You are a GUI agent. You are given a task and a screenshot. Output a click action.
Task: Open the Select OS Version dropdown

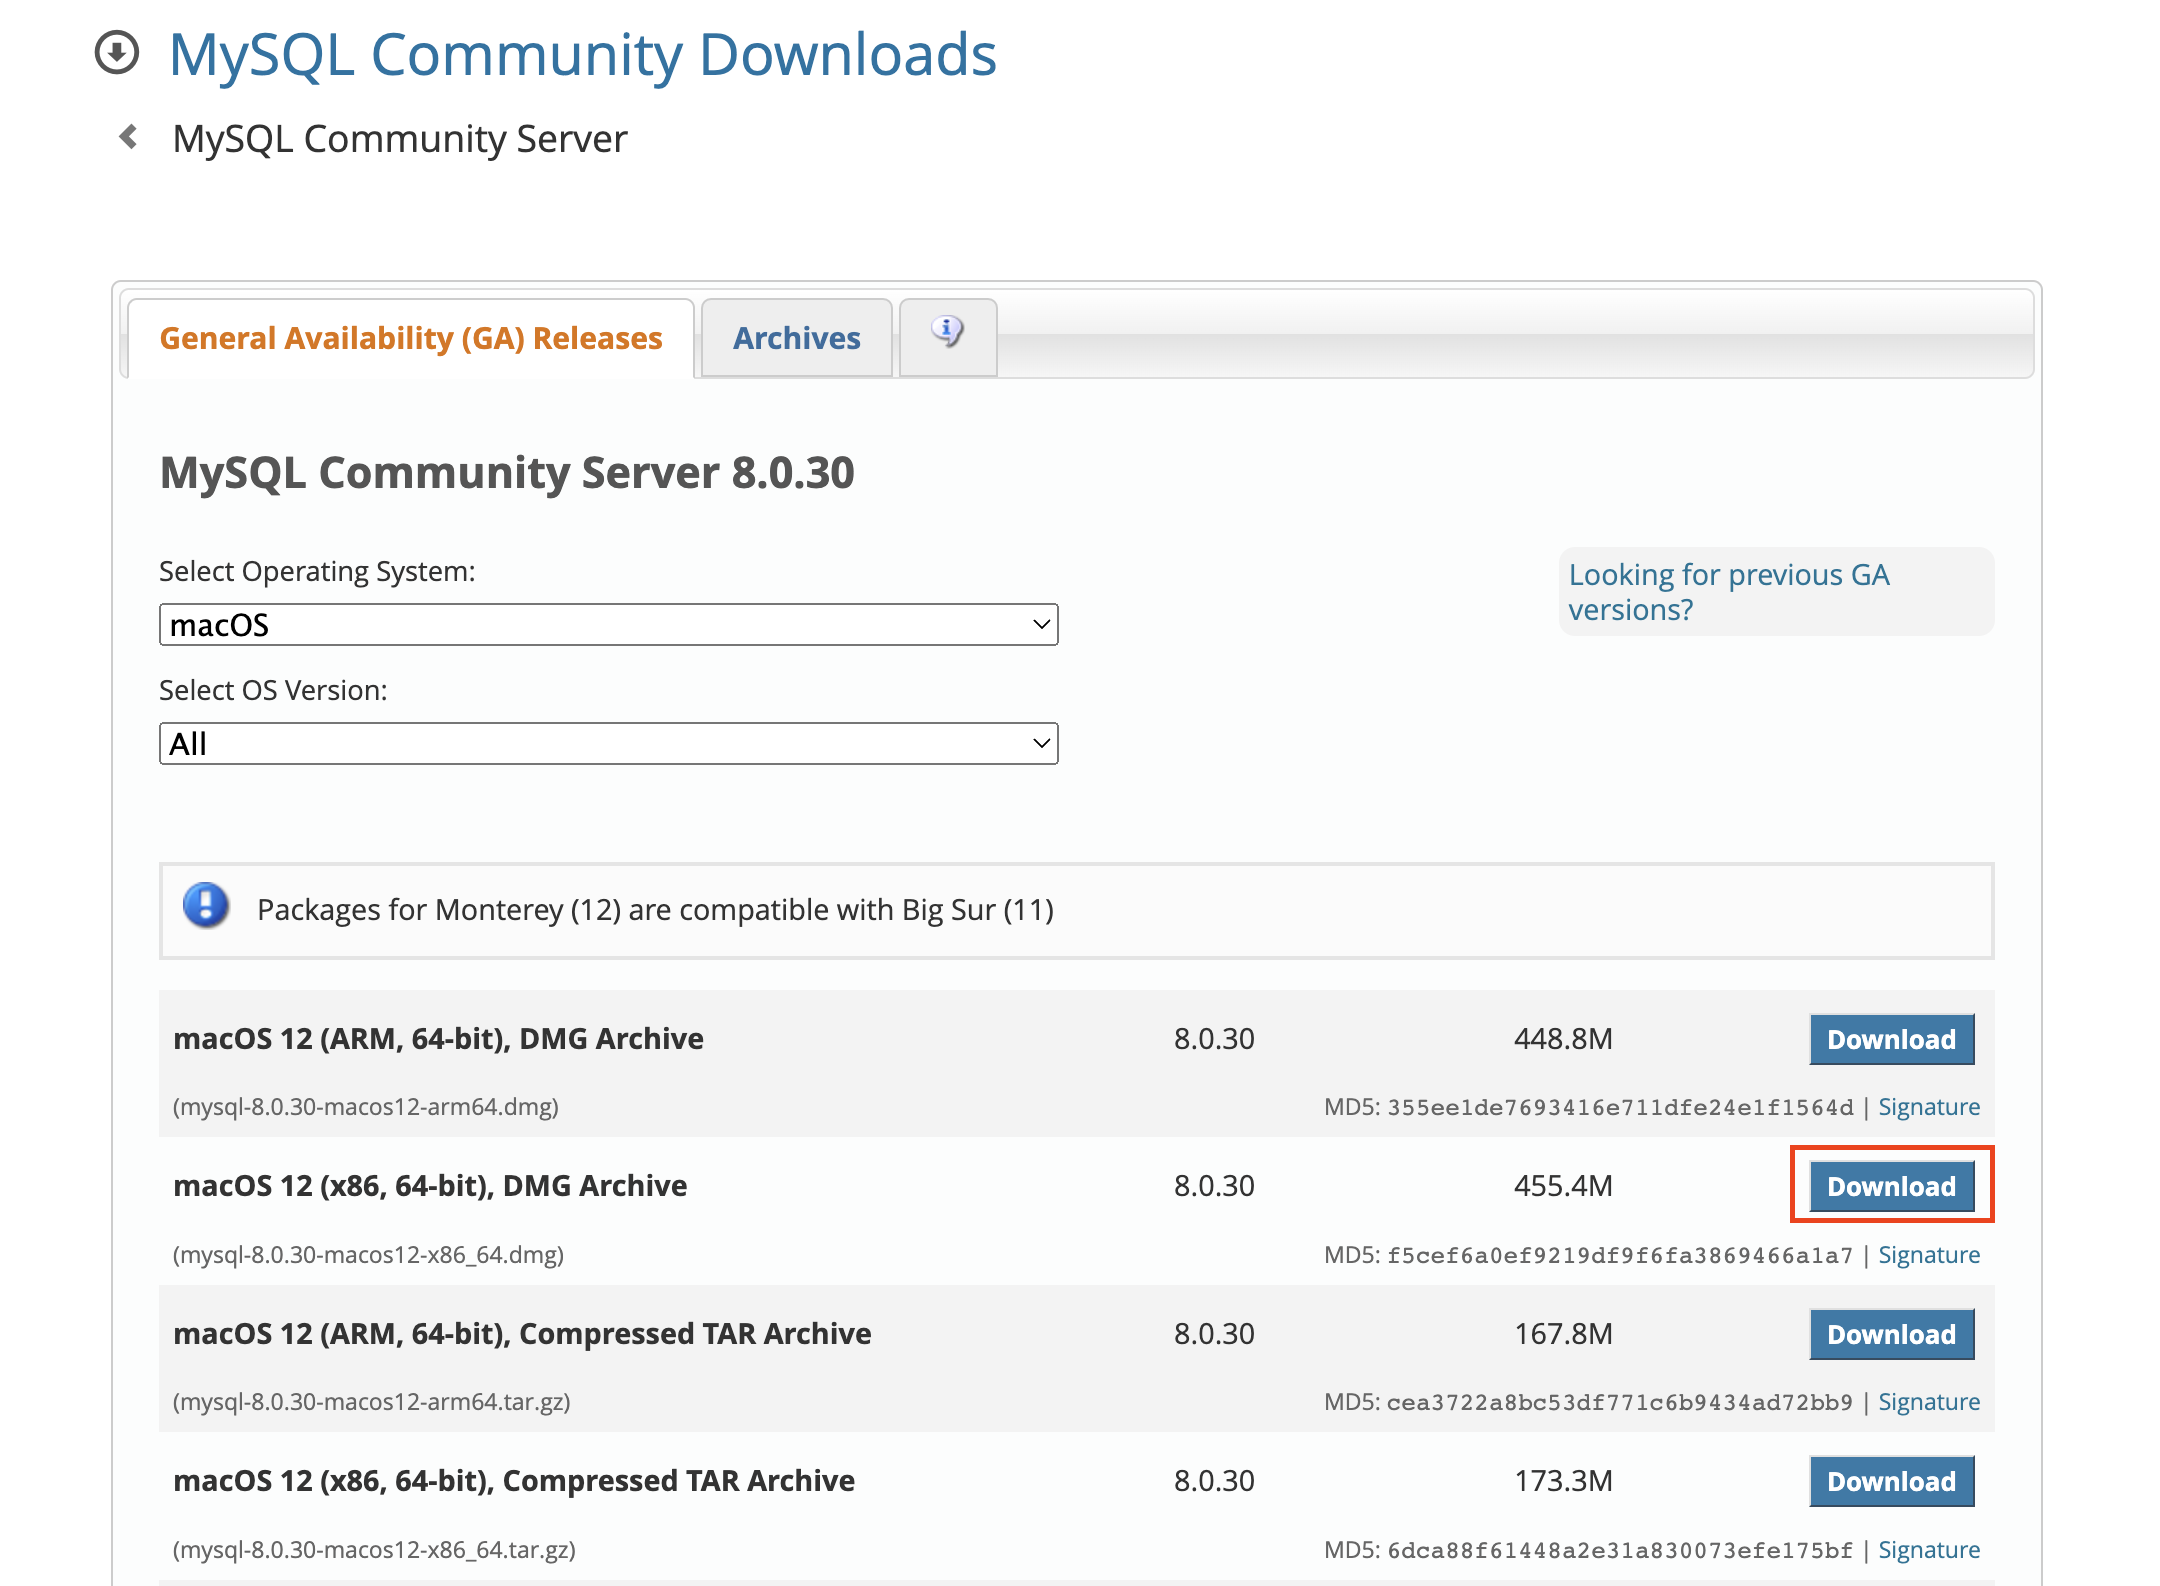coord(608,744)
